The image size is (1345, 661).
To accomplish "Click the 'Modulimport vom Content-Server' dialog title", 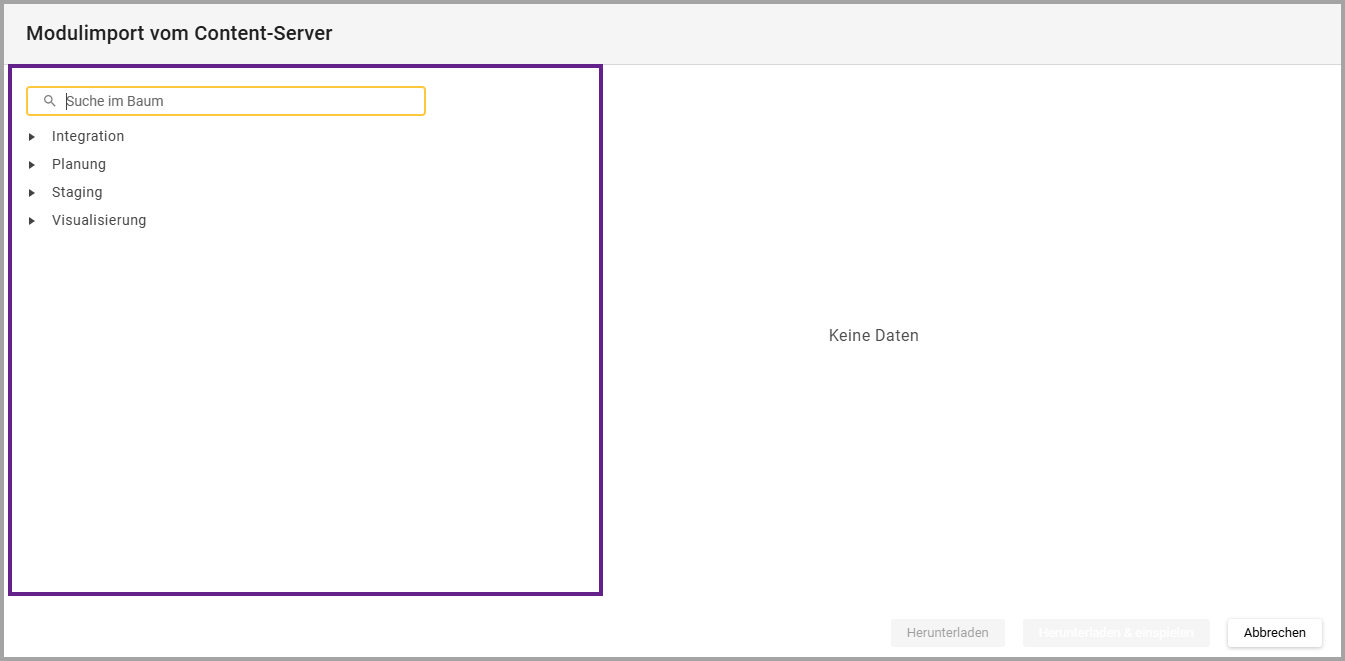I will click(x=179, y=33).
